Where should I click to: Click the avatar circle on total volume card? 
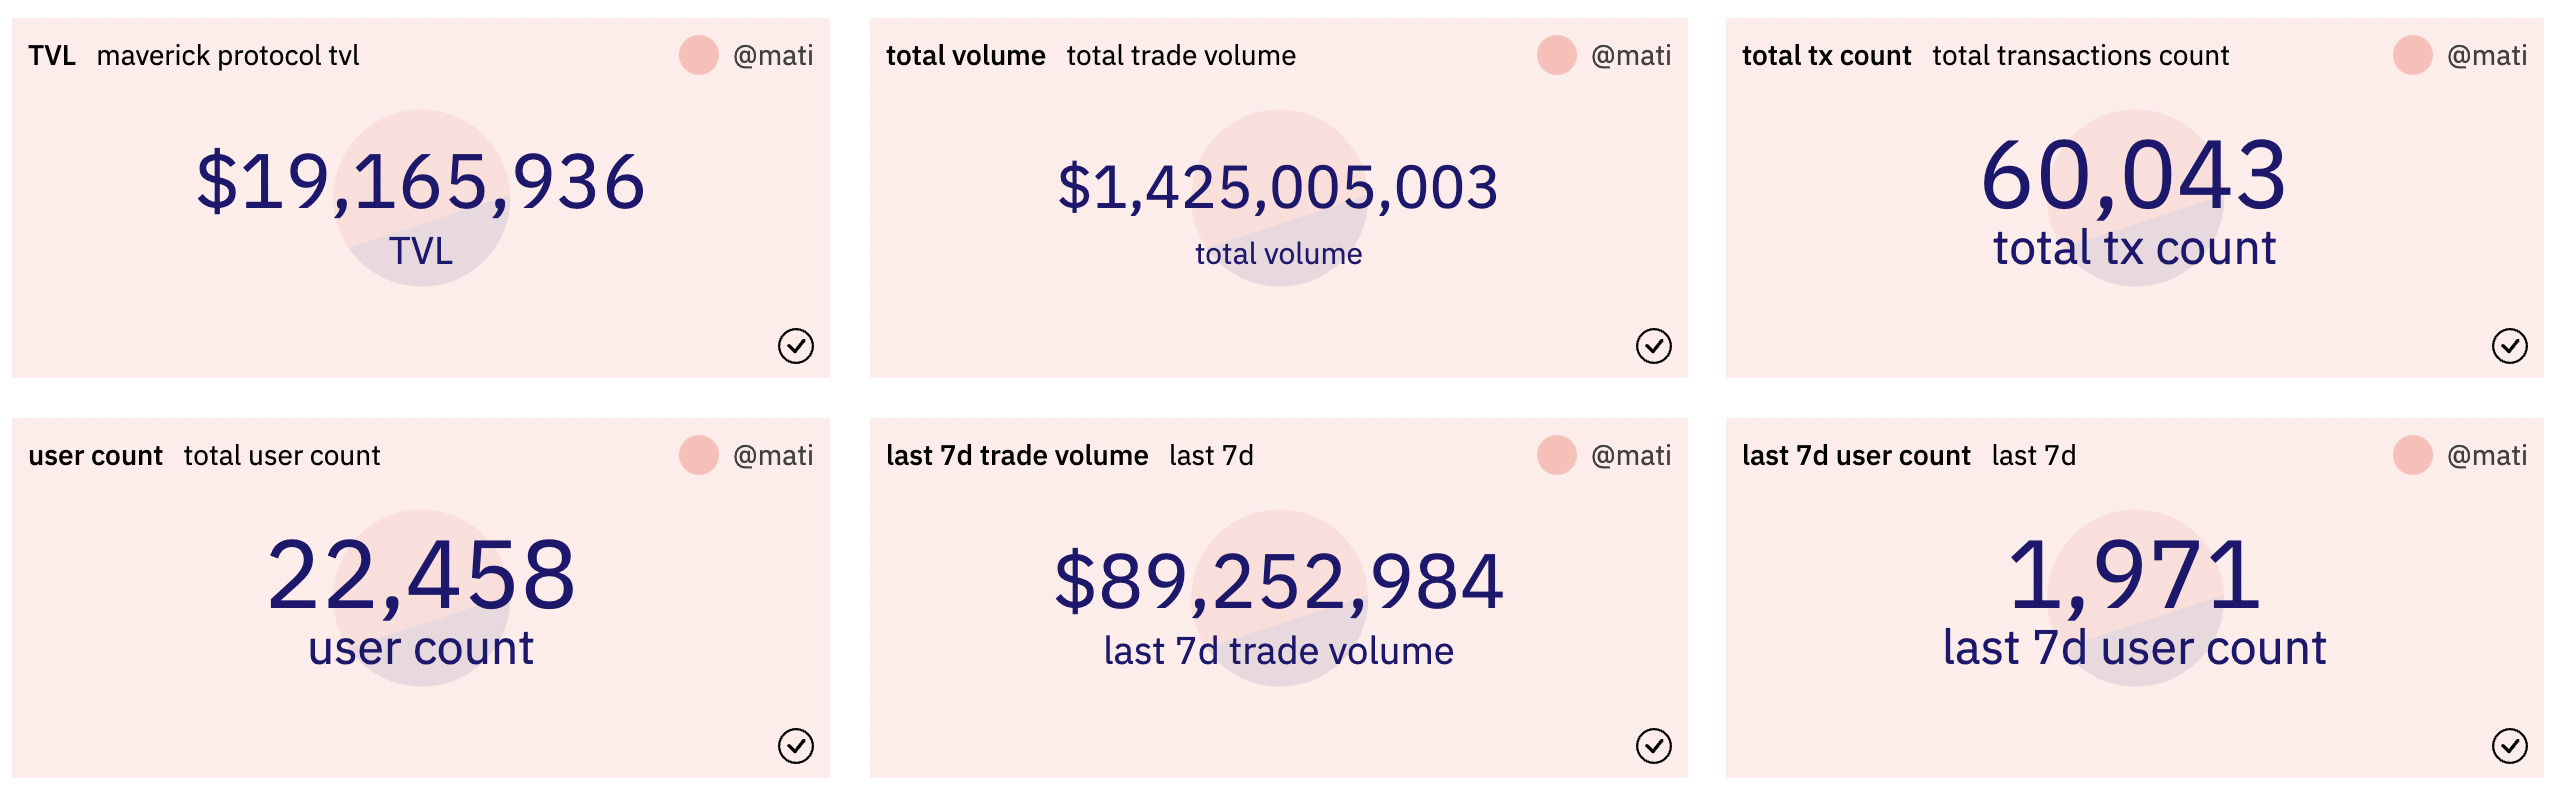[x=1557, y=55]
